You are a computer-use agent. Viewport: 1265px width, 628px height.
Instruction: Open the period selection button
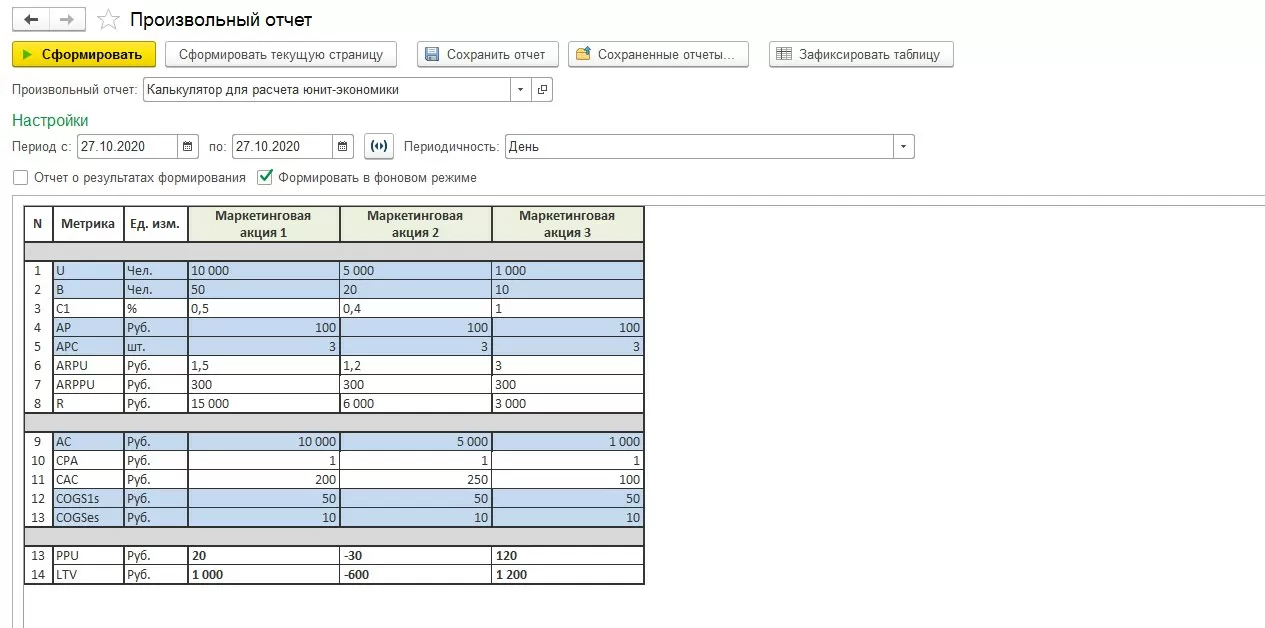(379, 146)
